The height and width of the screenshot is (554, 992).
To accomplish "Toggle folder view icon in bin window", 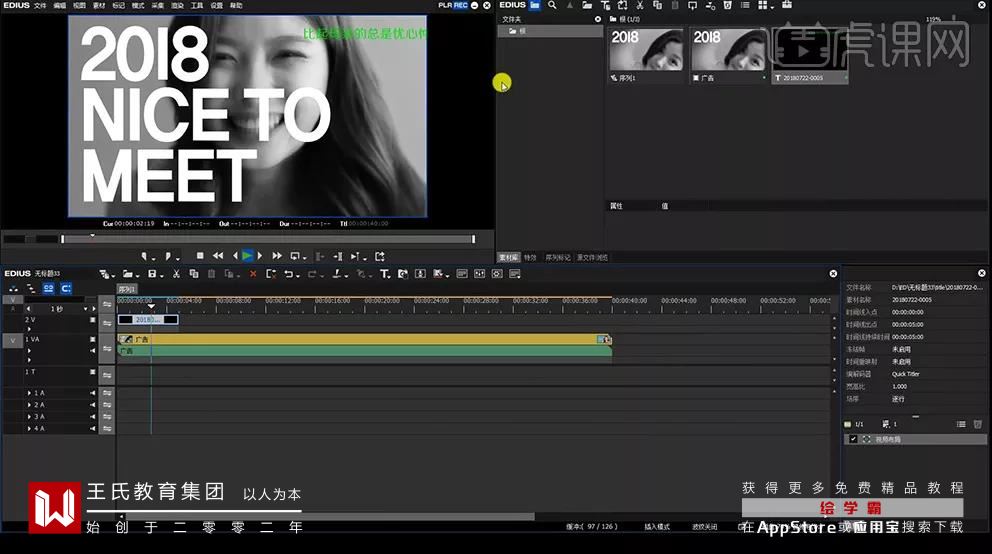I will pyautogui.click(x=535, y=5).
